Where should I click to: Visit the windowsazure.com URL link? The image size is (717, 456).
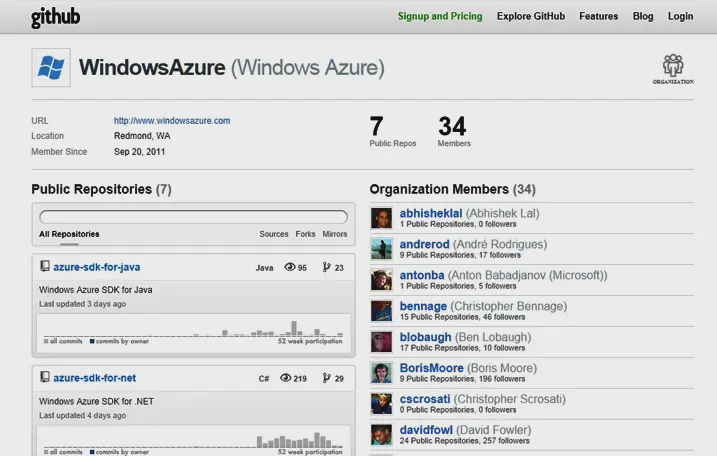171,121
